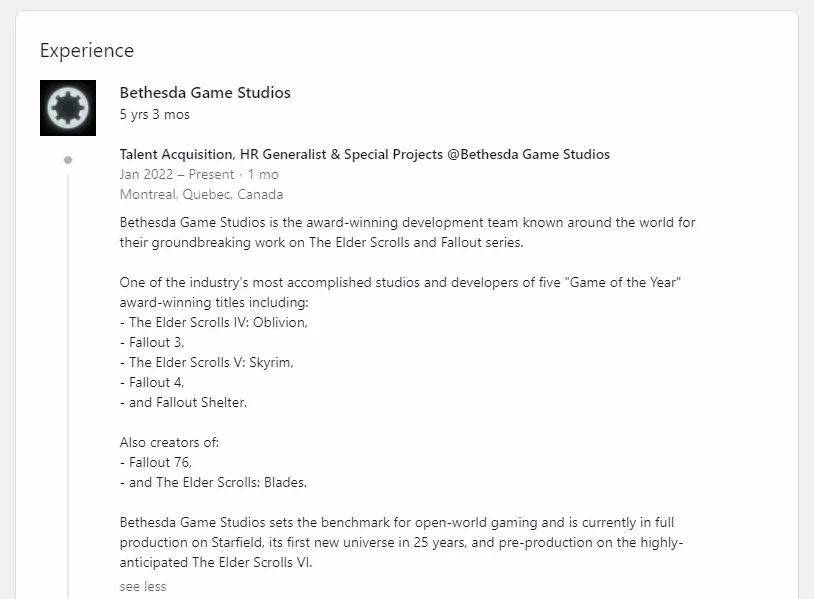Screen dimensions: 814x599
Task: Click the 'One of the industry's most accomplished' sentence
Action: point(400,292)
